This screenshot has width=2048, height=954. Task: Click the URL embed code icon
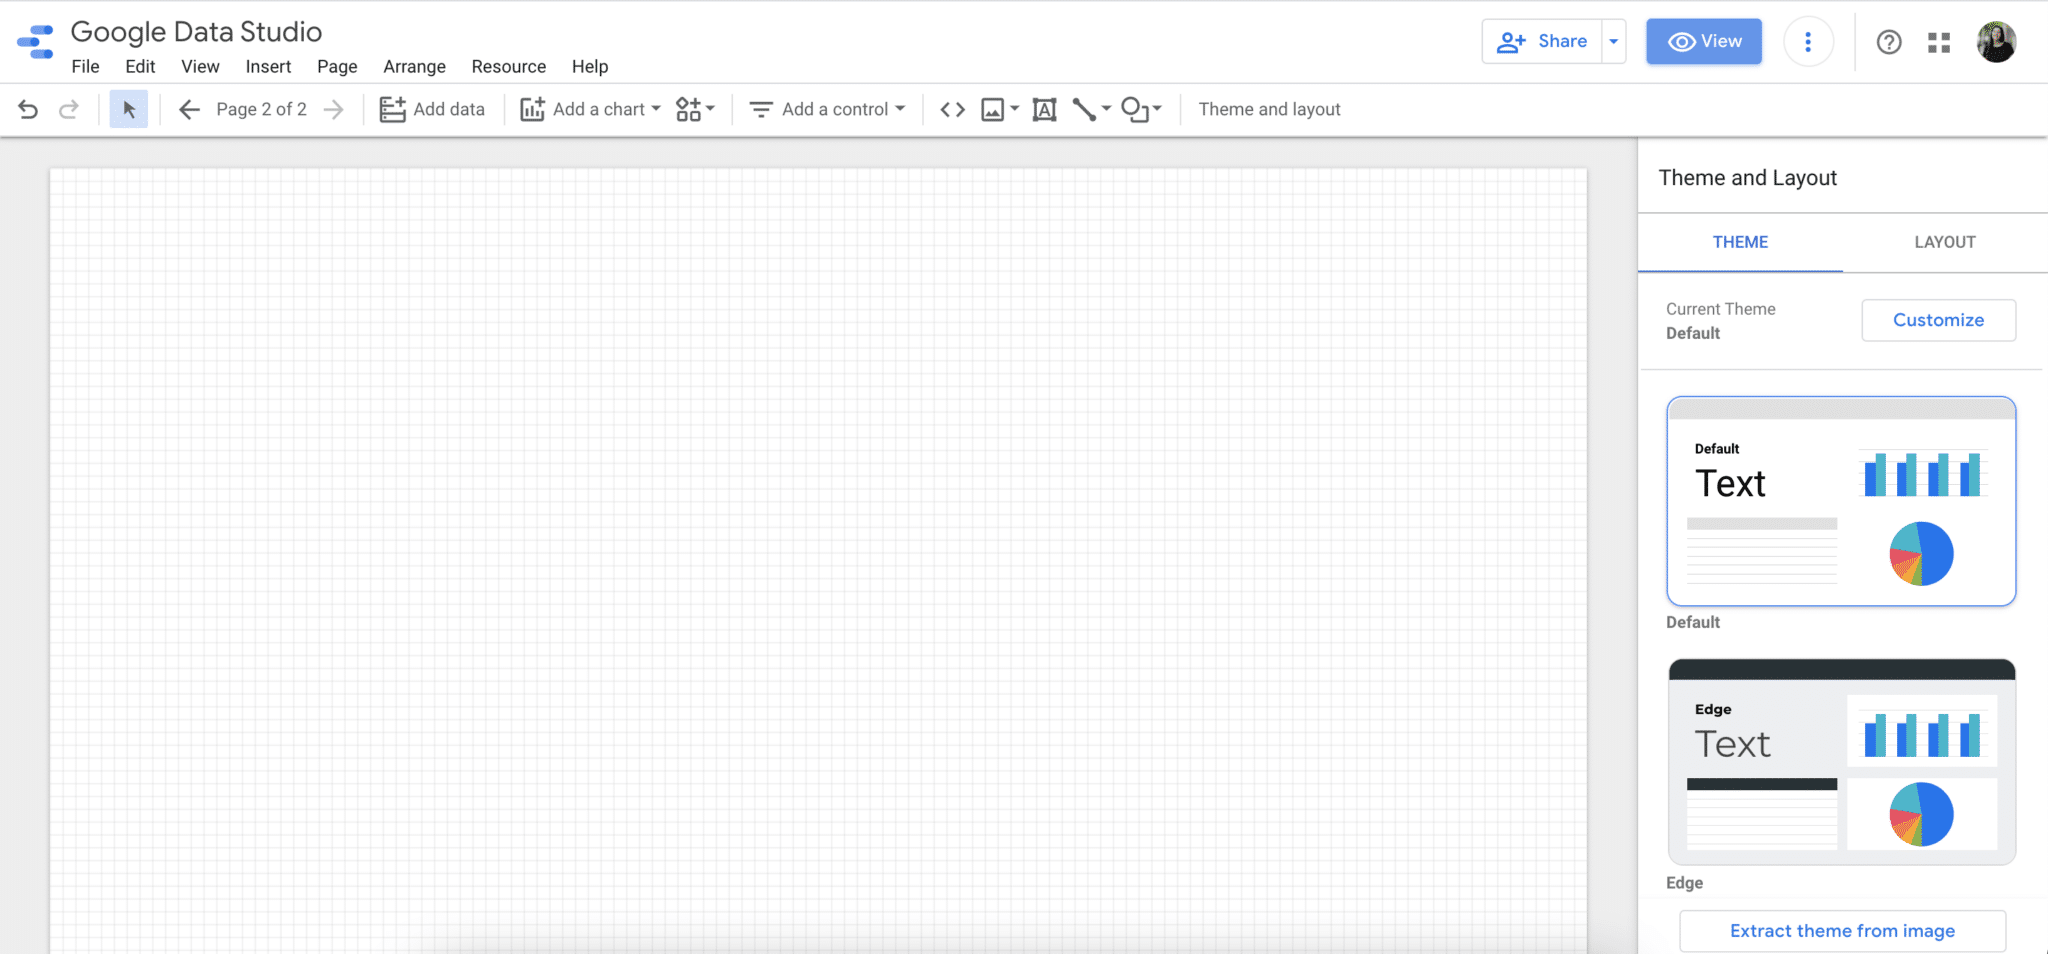952,110
